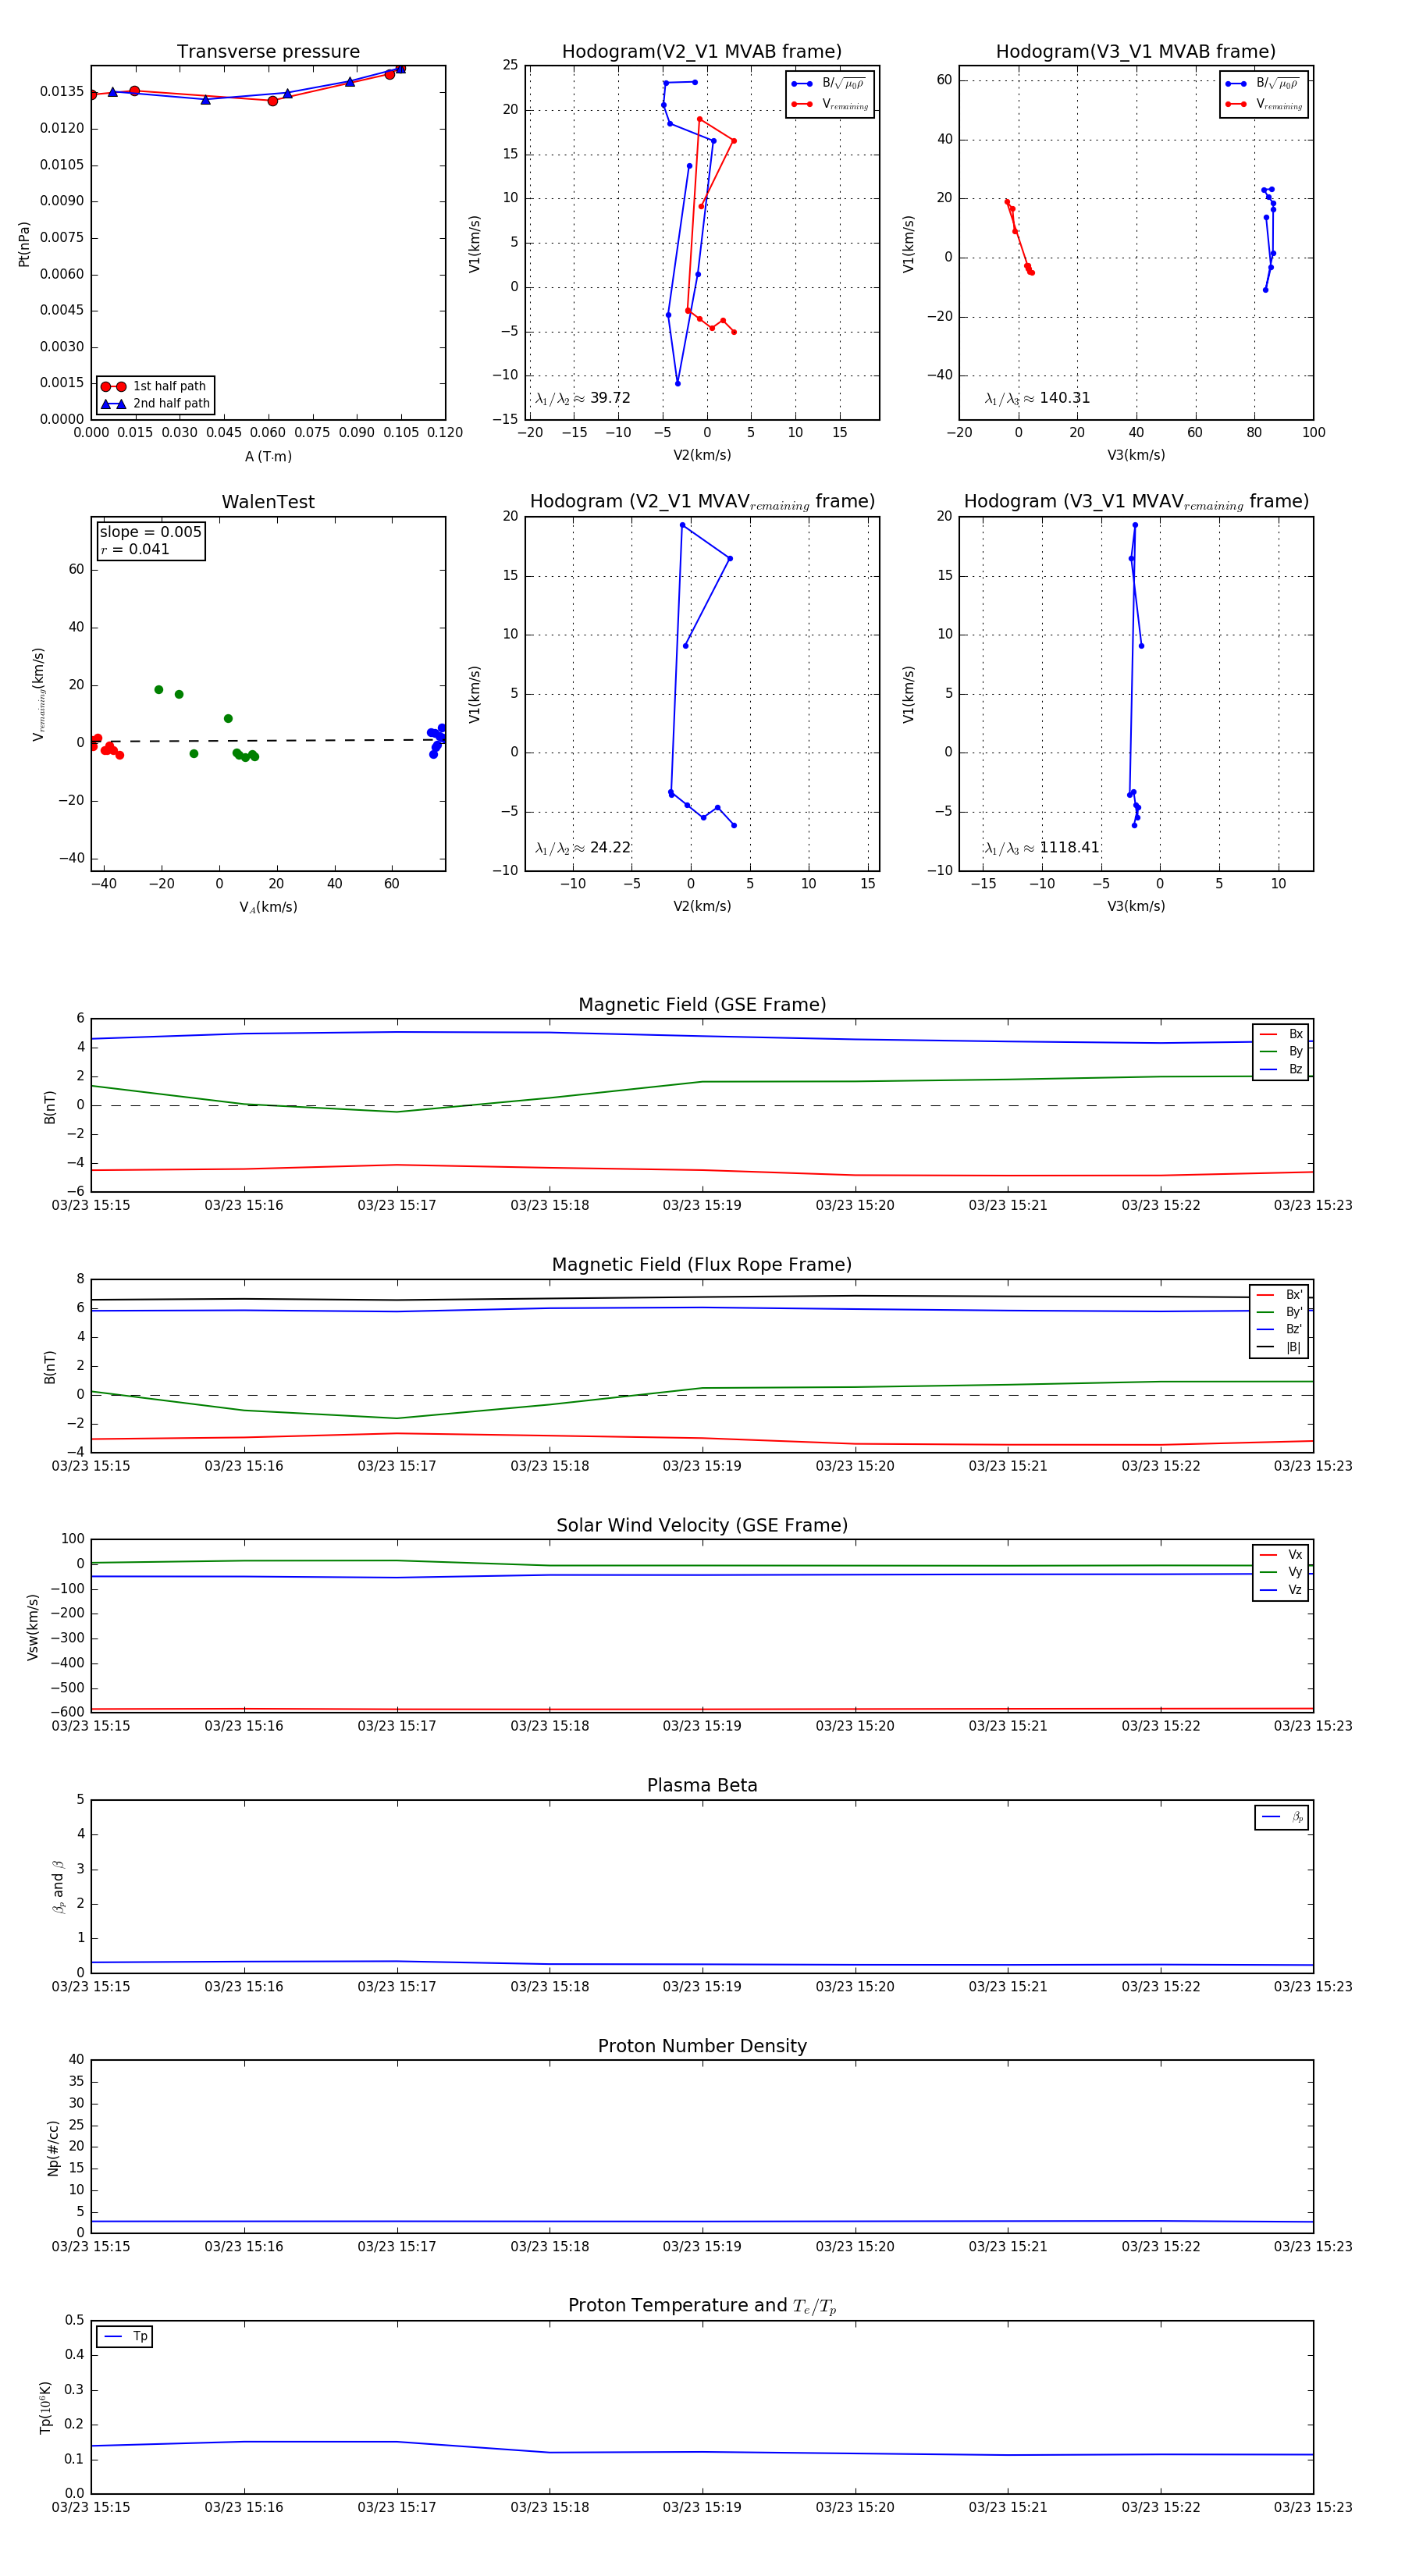Click the "Tp(10^6K)" y-axis label

click(45, 2407)
